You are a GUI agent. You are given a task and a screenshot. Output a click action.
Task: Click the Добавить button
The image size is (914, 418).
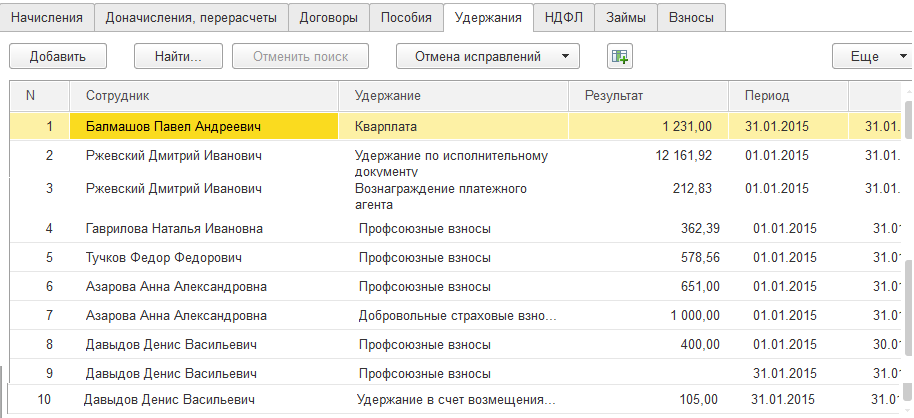pyautogui.click(x=58, y=57)
